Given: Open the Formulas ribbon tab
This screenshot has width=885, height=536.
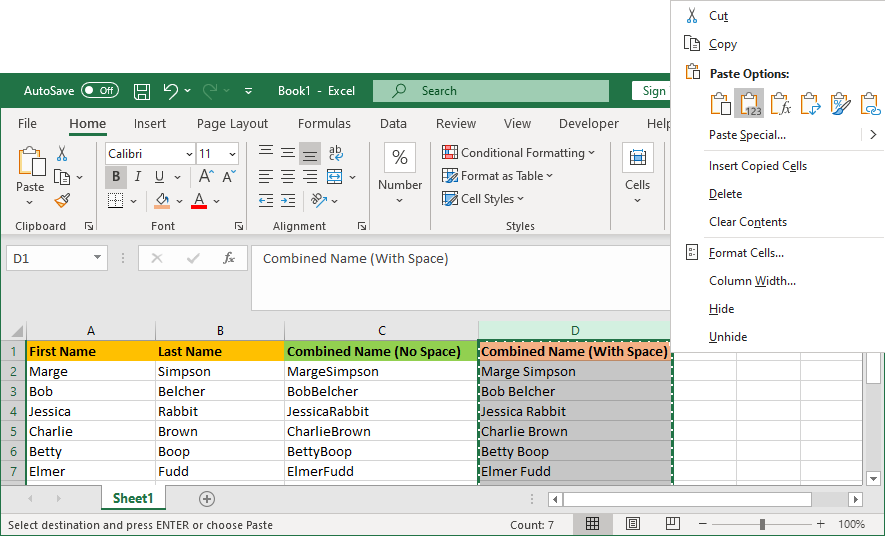Looking at the screenshot, I should click(324, 124).
